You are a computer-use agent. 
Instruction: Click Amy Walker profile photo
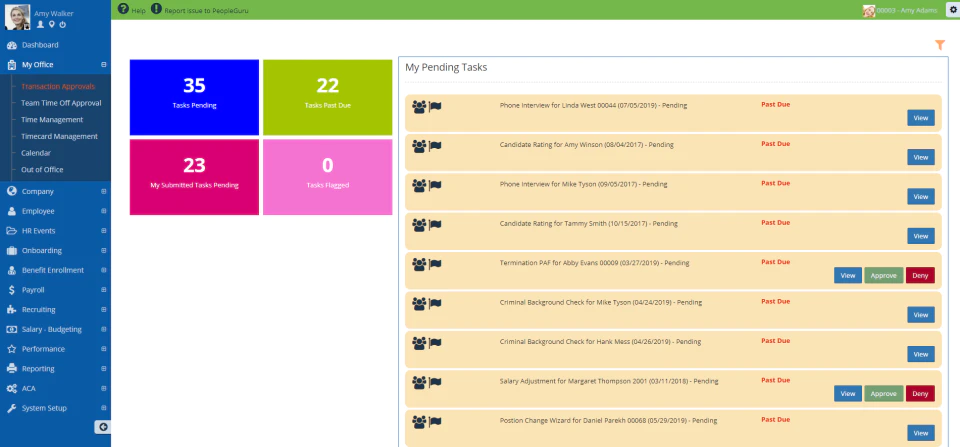[17, 17]
